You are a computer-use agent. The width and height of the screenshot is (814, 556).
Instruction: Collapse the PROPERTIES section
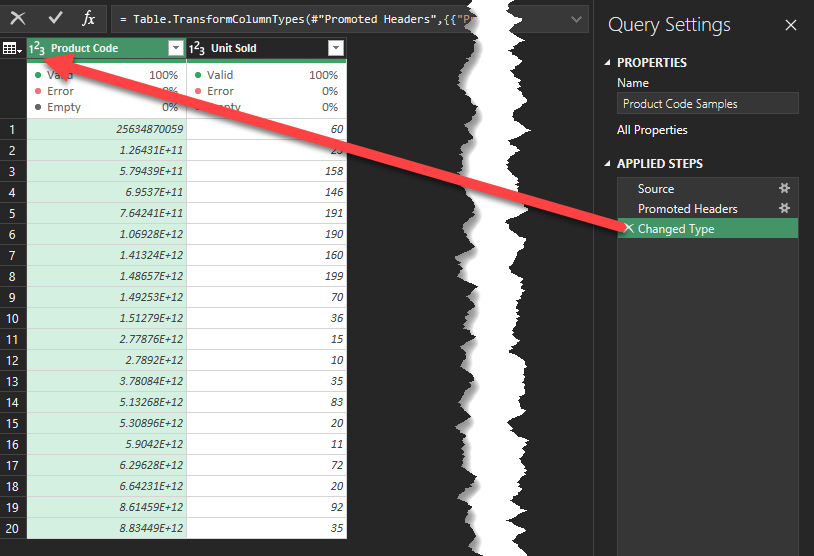[x=607, y=63]
